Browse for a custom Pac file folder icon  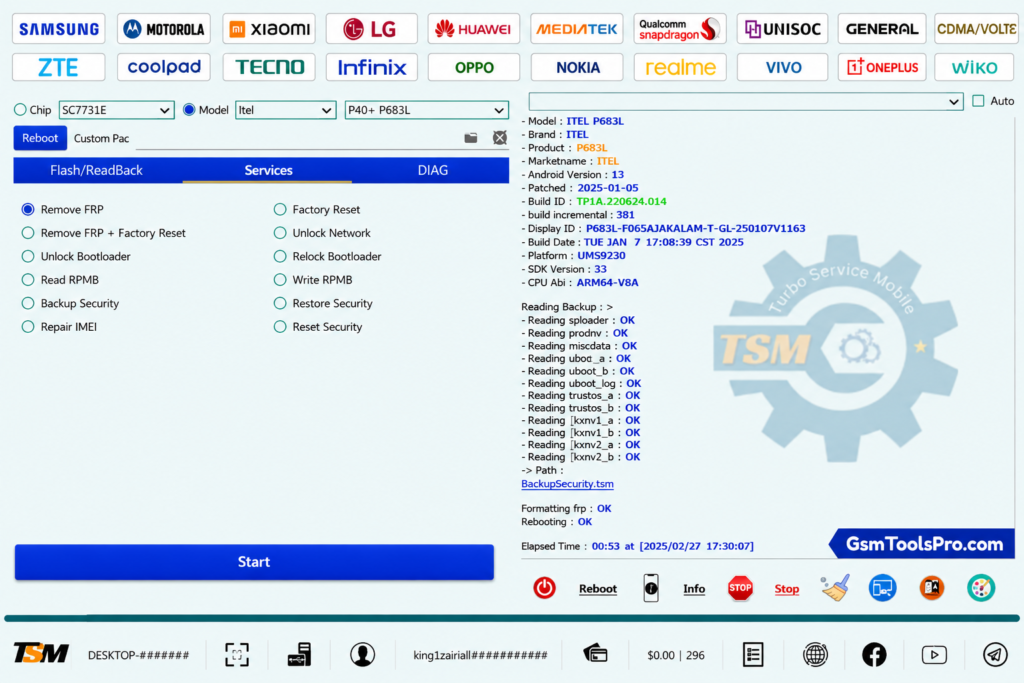[471, 138]
